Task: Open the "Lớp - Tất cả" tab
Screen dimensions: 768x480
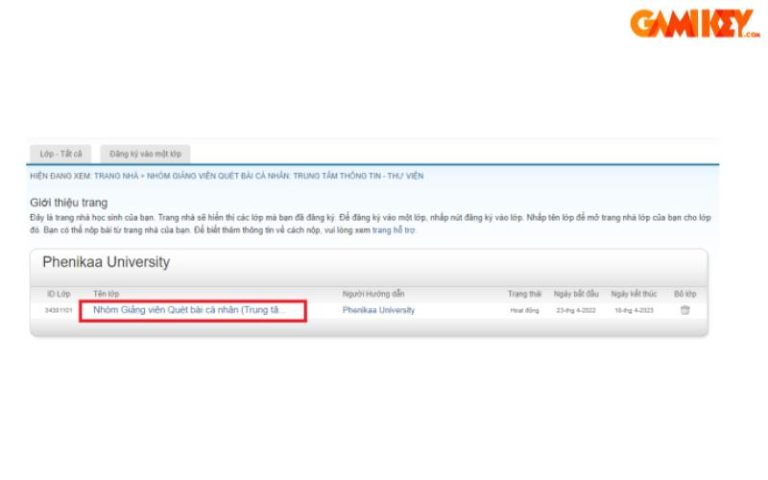Action: point(61,154)
